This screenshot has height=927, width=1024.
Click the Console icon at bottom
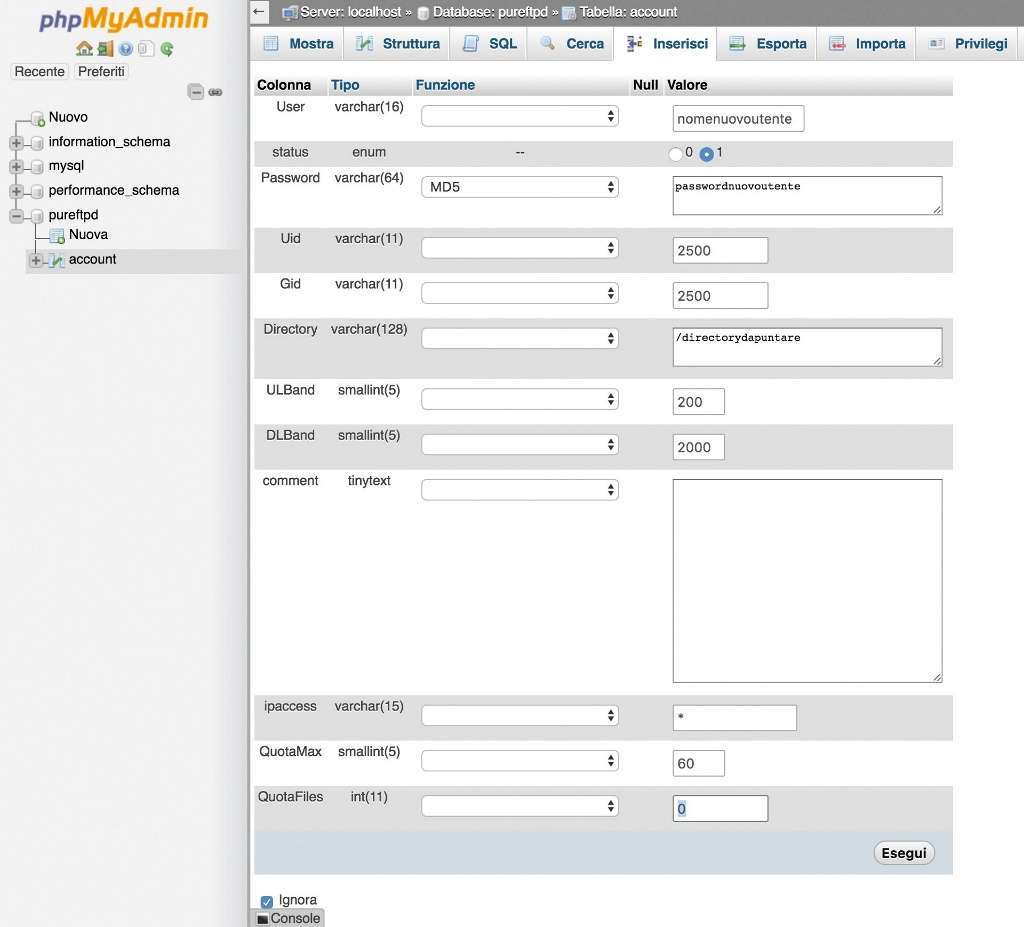(x=262, y=918)
